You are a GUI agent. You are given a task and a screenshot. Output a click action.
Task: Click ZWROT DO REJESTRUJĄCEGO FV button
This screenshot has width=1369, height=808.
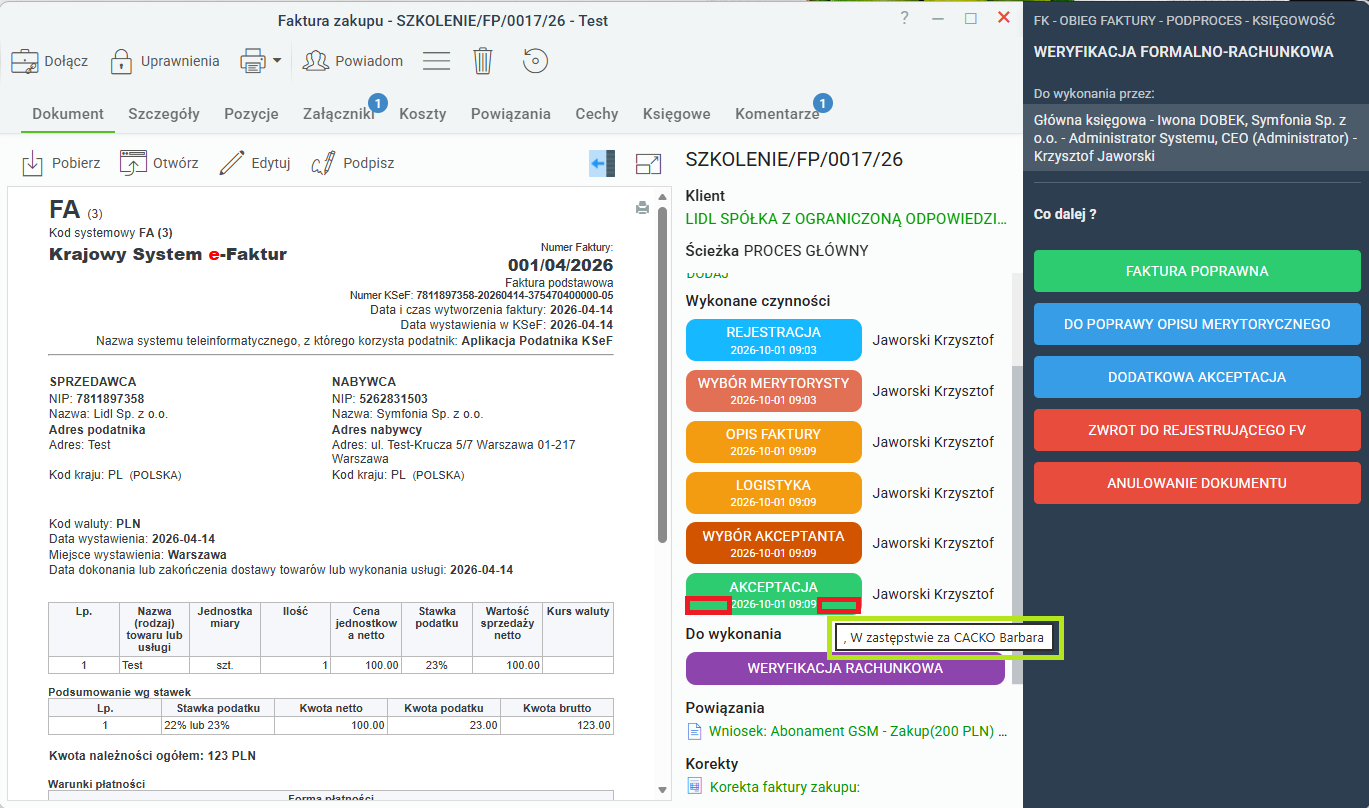[x=1197, y=430]
